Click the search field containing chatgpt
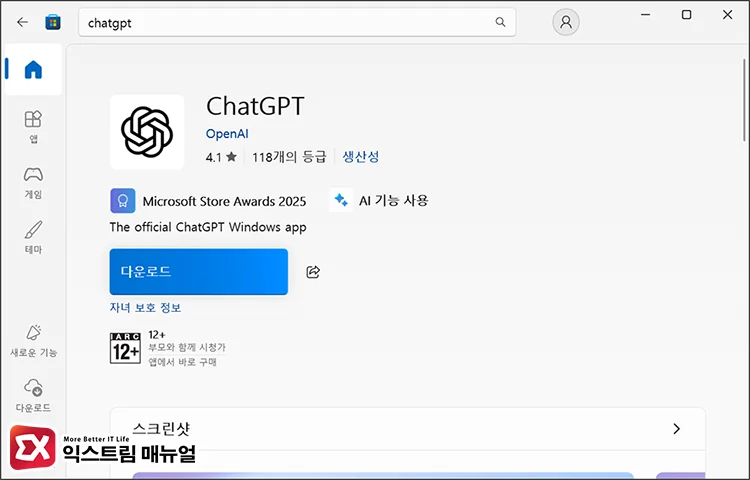Image resolution: width=750 pixels, height=480 pixels. coord(297,22)
